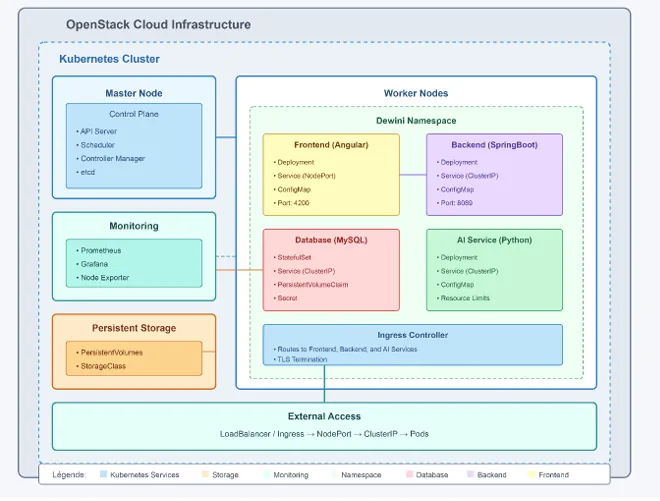
Task: Click the 'Namespace' legend label
Action: pos(361,475)
